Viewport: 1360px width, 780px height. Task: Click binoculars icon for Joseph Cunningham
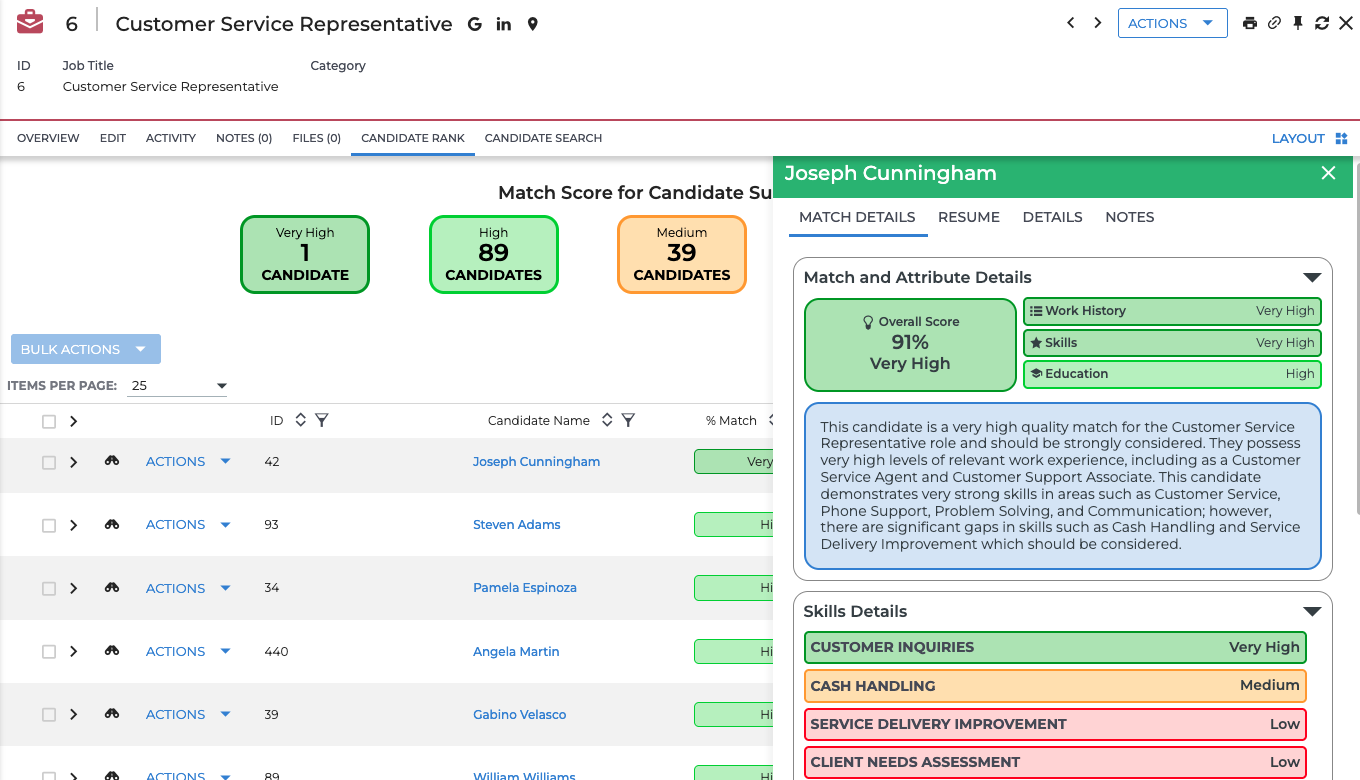coord(112,461)
